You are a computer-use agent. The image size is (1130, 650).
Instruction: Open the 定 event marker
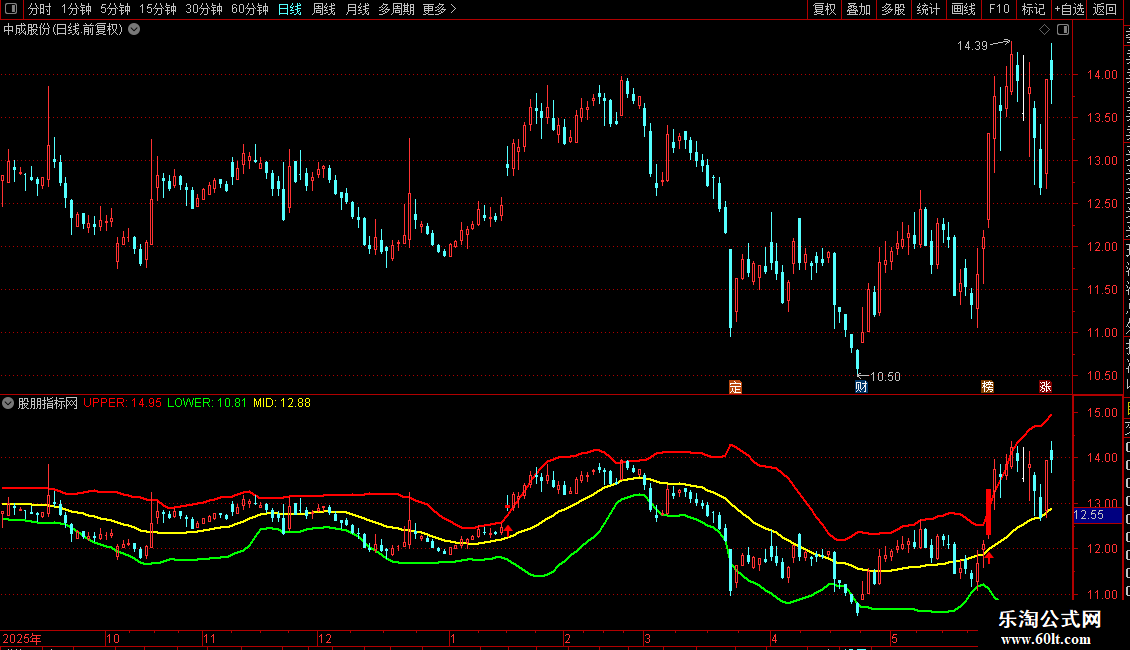(x=735, y=387)
